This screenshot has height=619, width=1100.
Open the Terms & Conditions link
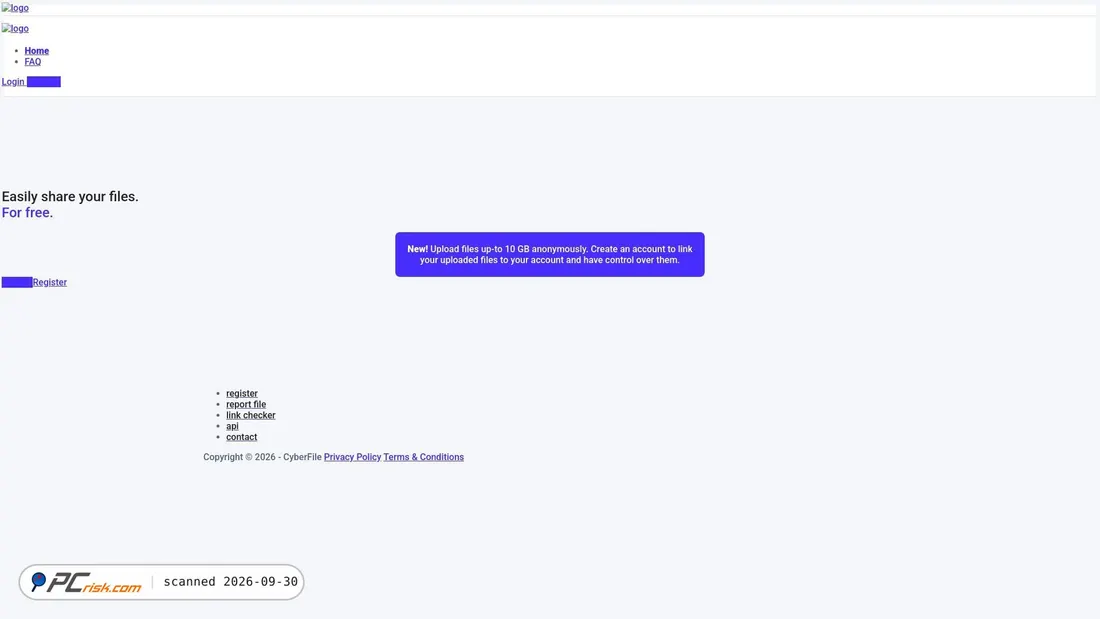click(x=423, y=457)
